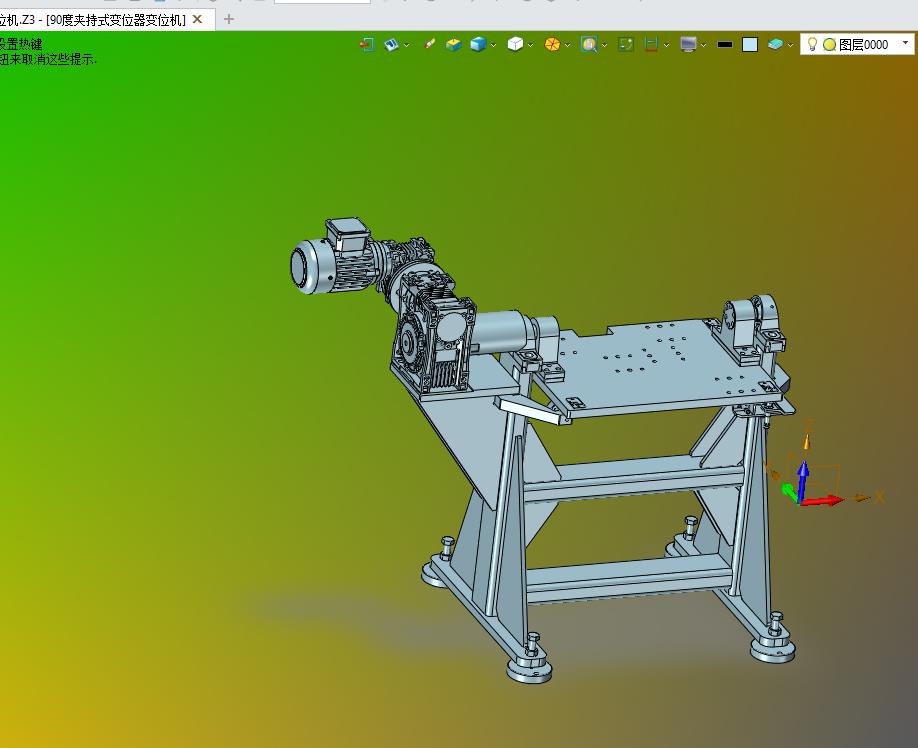Viewport: 918px width, 748px height.
Task: Click the brush tool icon in toolbar
Action: (x=430, y=44)
